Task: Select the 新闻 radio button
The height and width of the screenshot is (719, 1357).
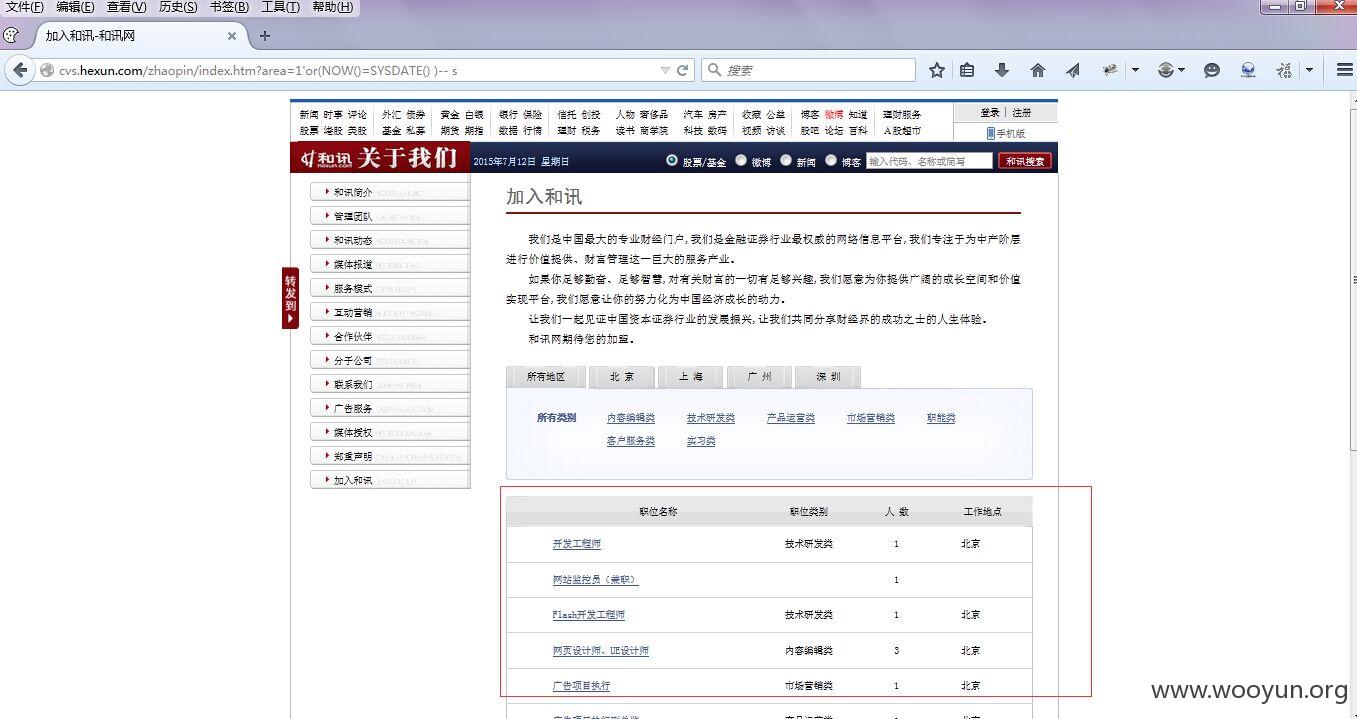Action: pyautogui.click(x=786, y=160)
